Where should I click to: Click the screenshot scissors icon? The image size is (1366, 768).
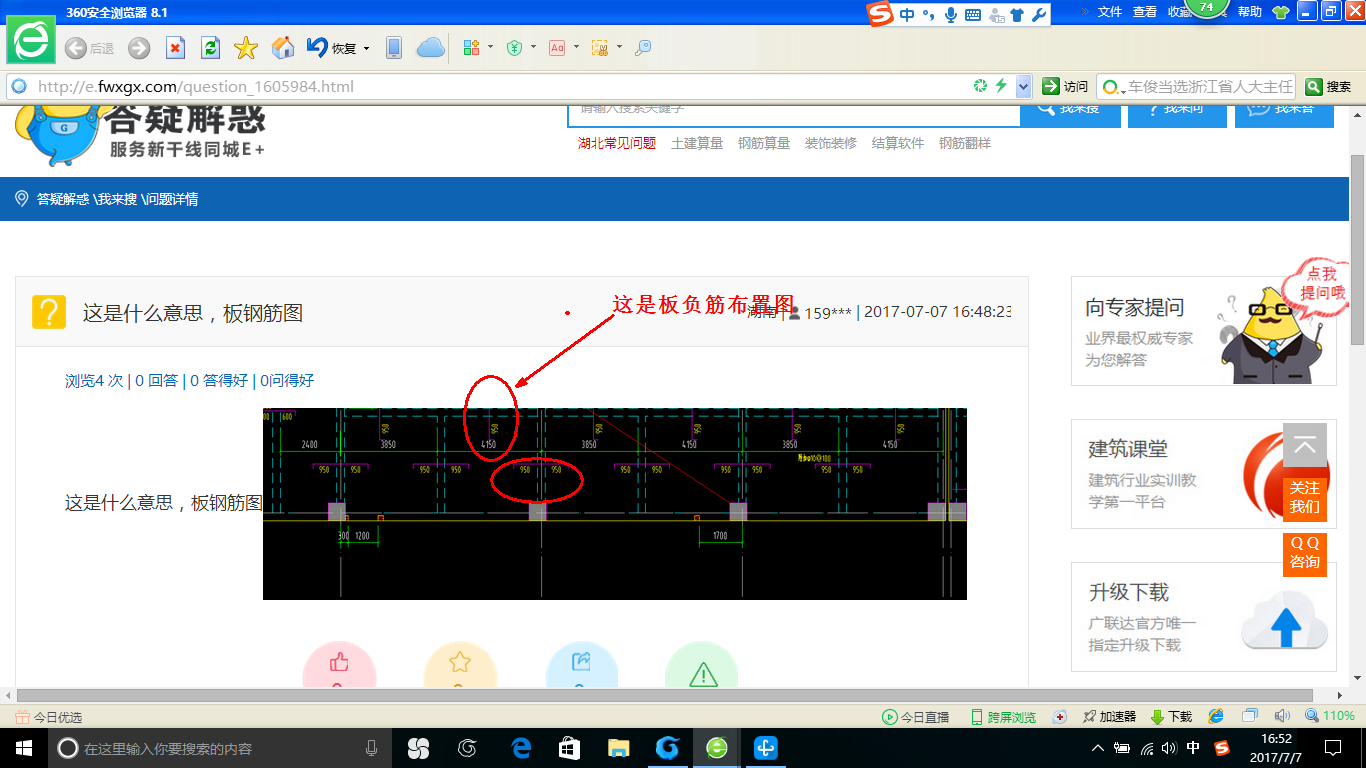click(x=600, y=48)
